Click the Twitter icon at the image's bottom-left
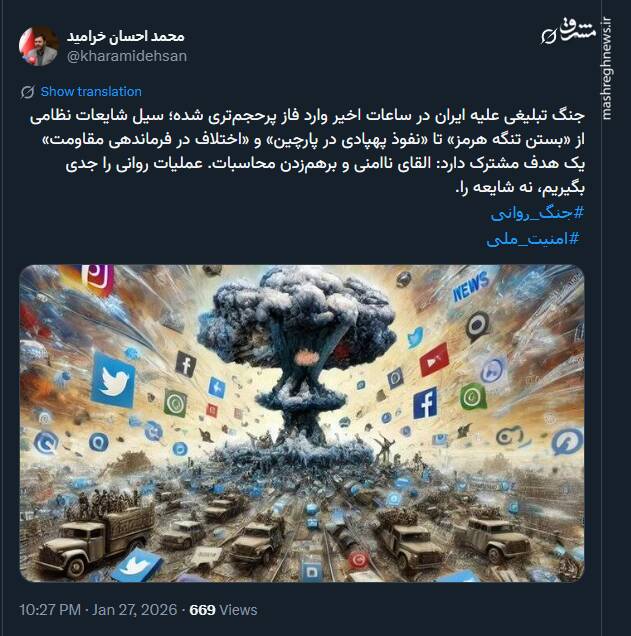This screenshot has height=636, width=631. 136,564
